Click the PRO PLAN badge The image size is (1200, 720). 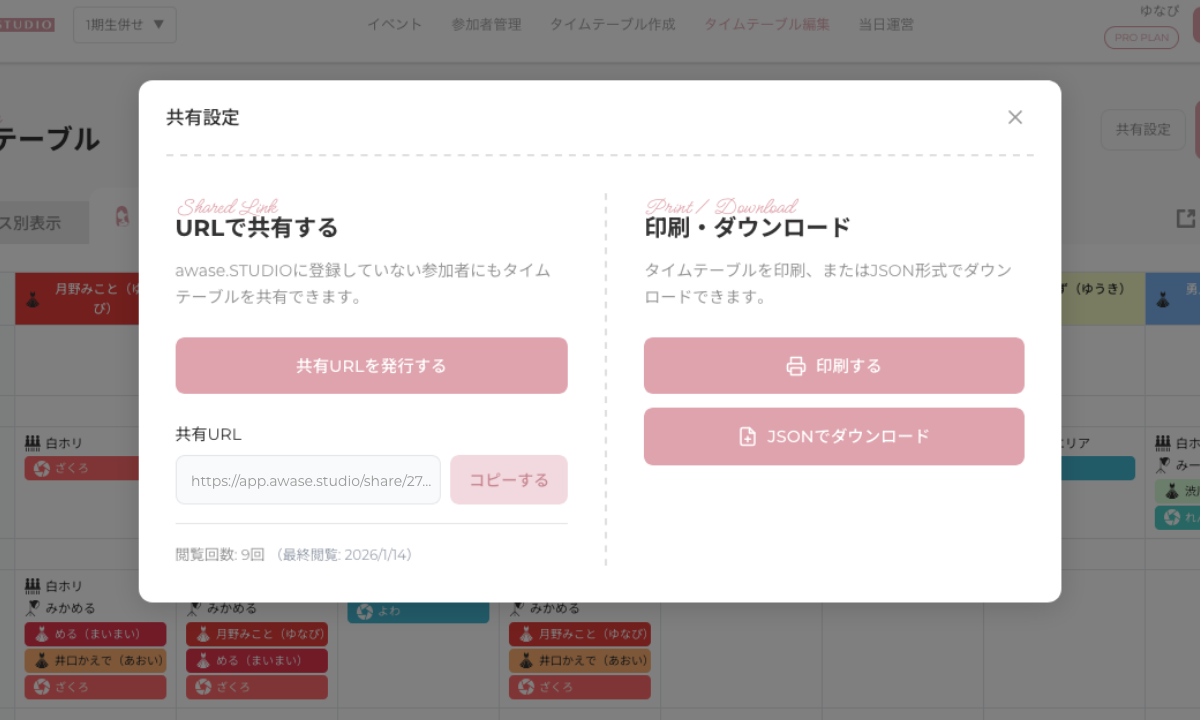pyautogui.click(x=1141, y=38)
